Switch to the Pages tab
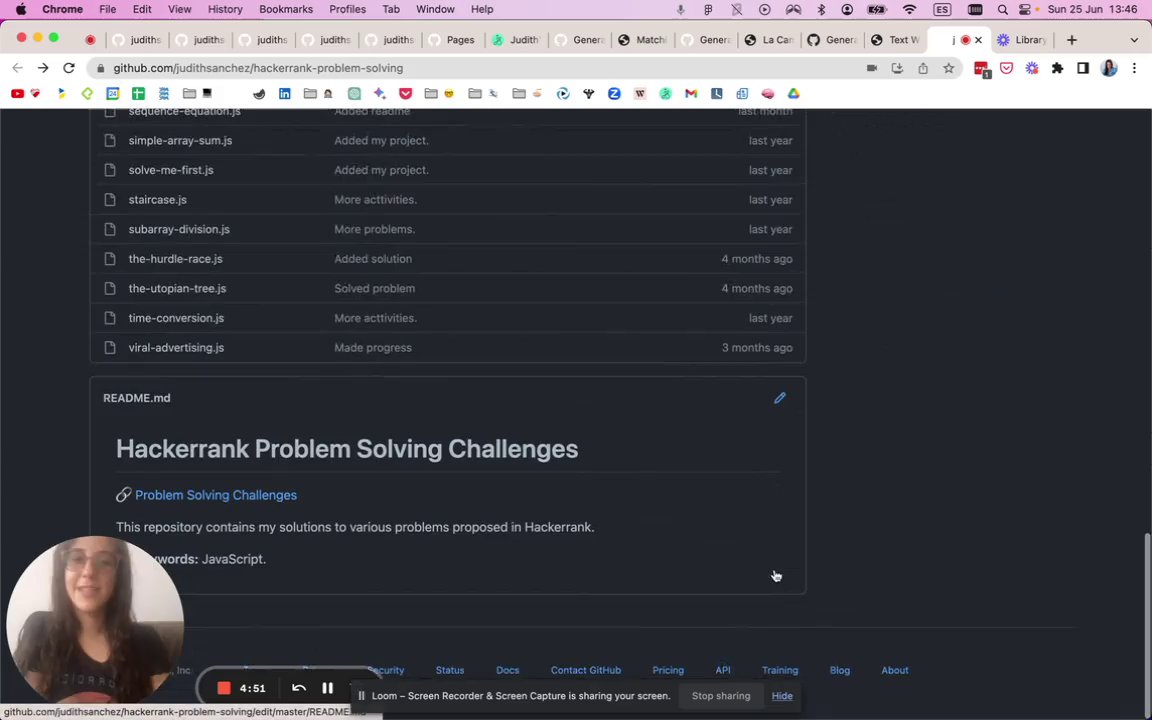 pyautogui.click(x=452, y=40)
